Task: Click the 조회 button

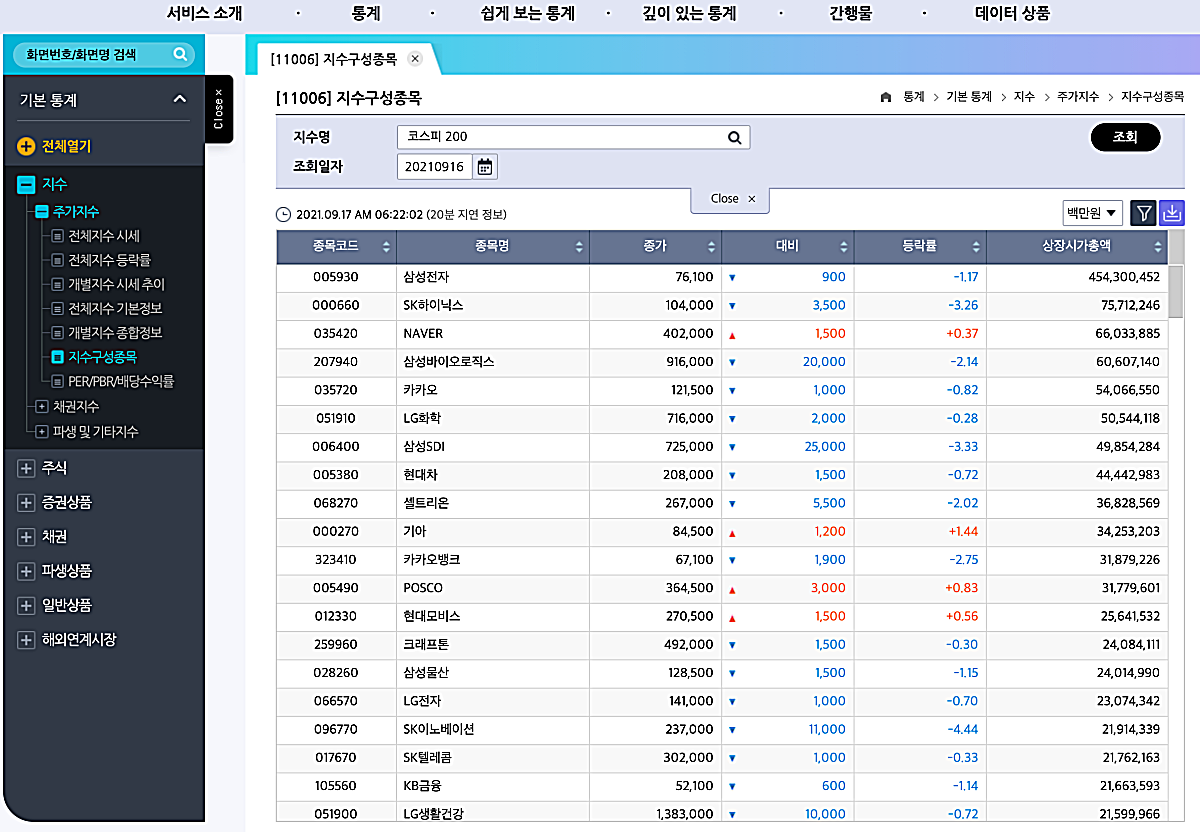Action: pyautogui.click(x=1125, y=137)
